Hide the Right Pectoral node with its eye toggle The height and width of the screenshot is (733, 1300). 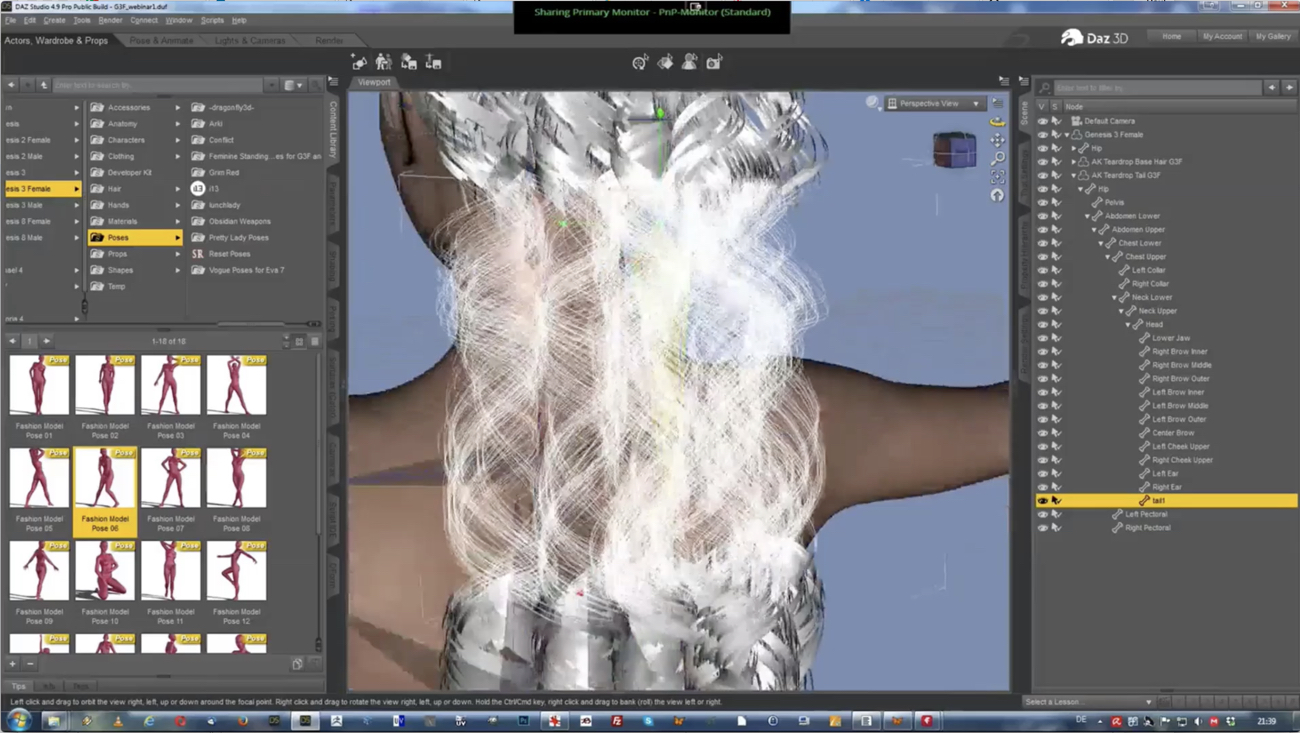pyautogui.click(x=1042, y=527)
